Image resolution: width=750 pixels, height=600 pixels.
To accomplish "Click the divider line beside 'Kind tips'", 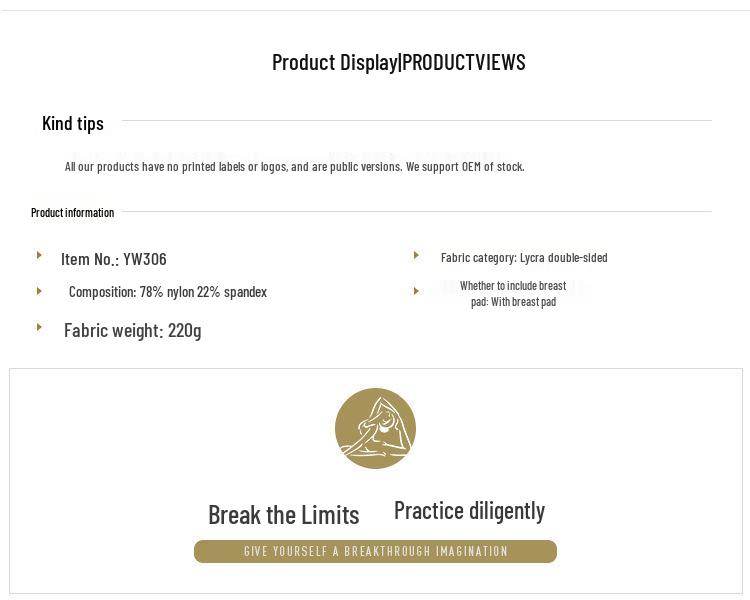I will point(416,121).
